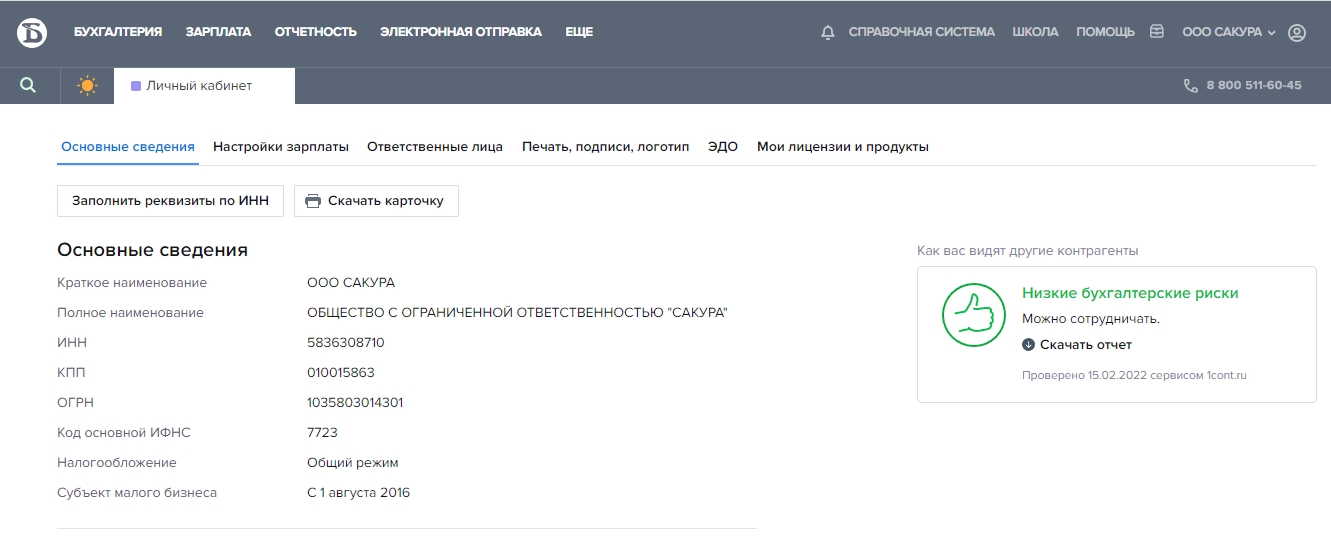This screenshot has height=546, width=1331.
Task: Expand the ООО САКУРА organization dropdown
Action: [x=1229, y=32]
